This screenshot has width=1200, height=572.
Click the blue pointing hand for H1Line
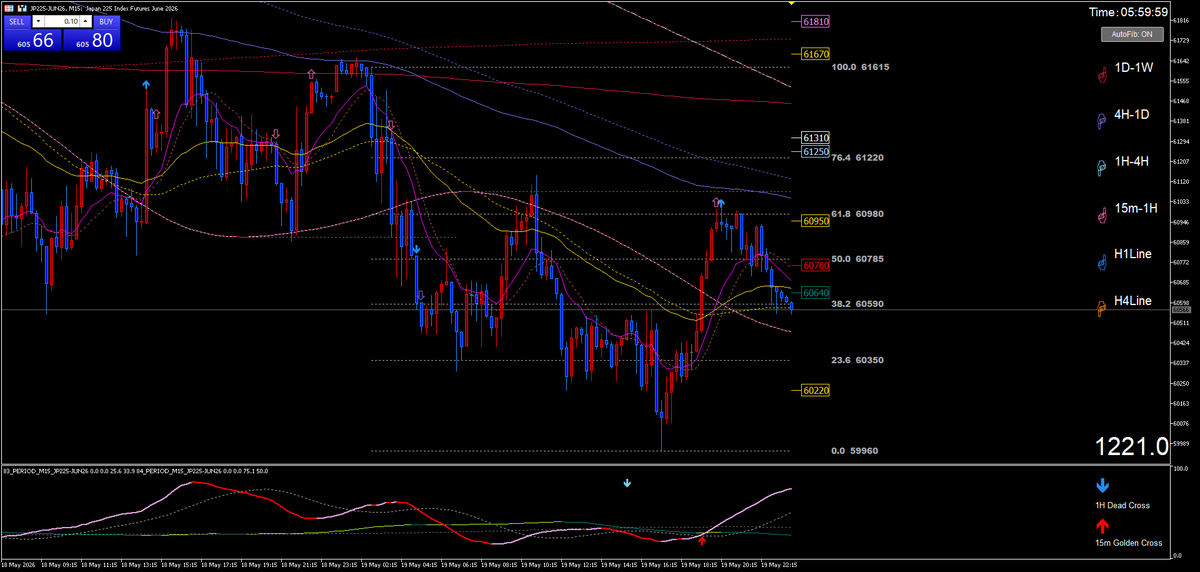point(1102,260)
